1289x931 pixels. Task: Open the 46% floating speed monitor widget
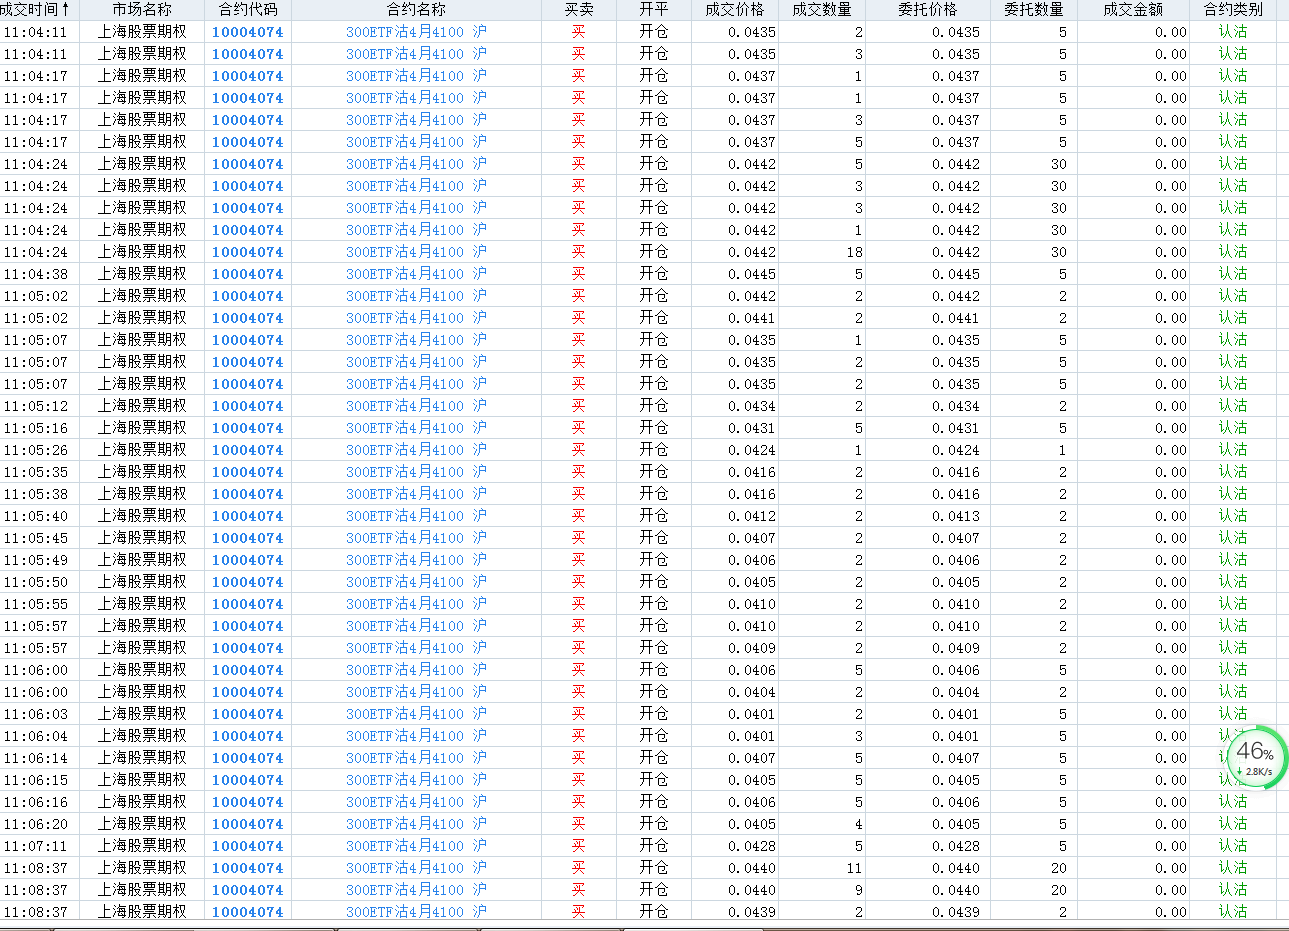[x=1255, y=756]
